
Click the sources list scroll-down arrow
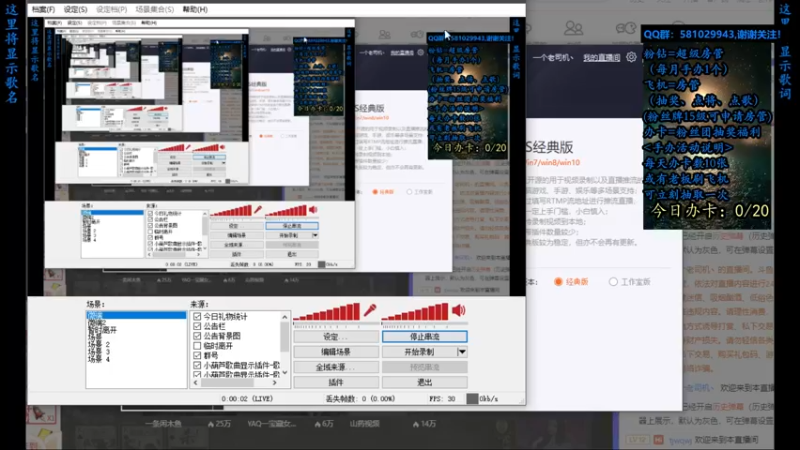(285, 373)
